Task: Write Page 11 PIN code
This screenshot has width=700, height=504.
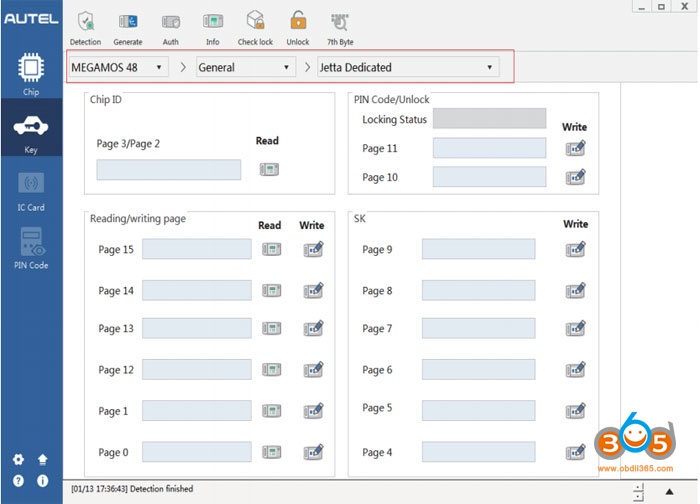Action: pyautogui.click(x=575, y=148)
